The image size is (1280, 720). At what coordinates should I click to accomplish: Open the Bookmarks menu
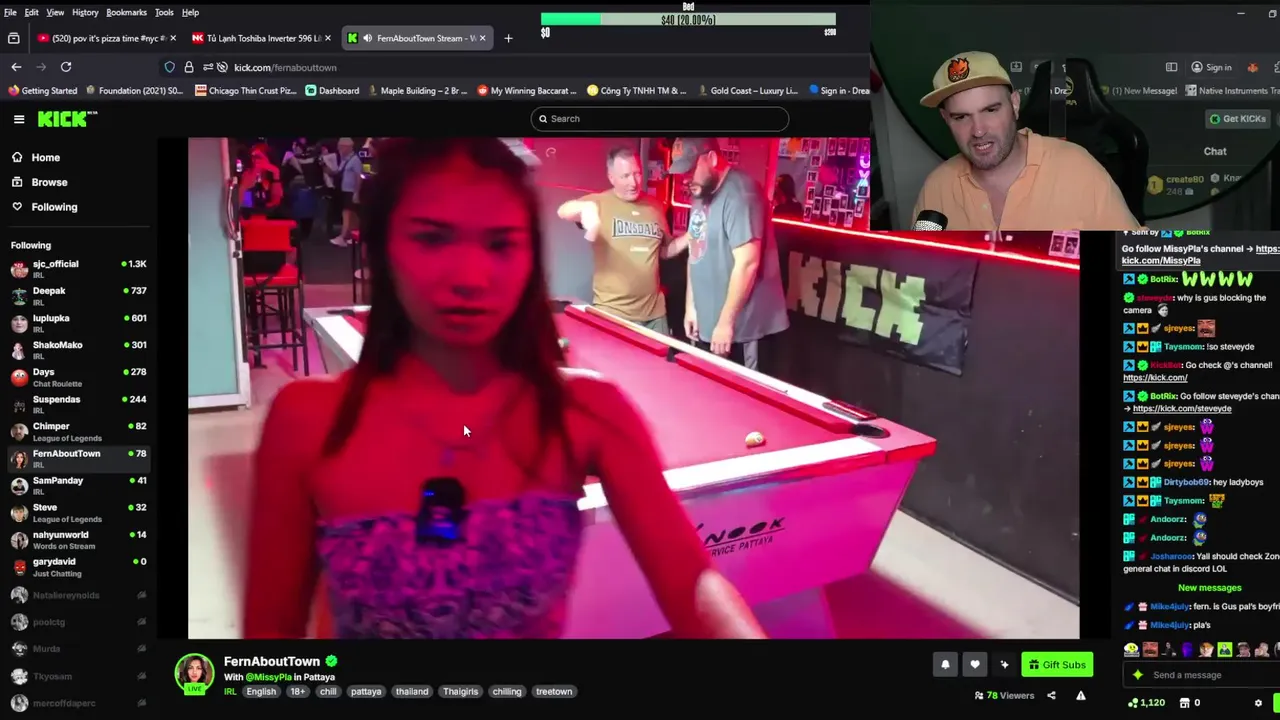tap(126, 12)
